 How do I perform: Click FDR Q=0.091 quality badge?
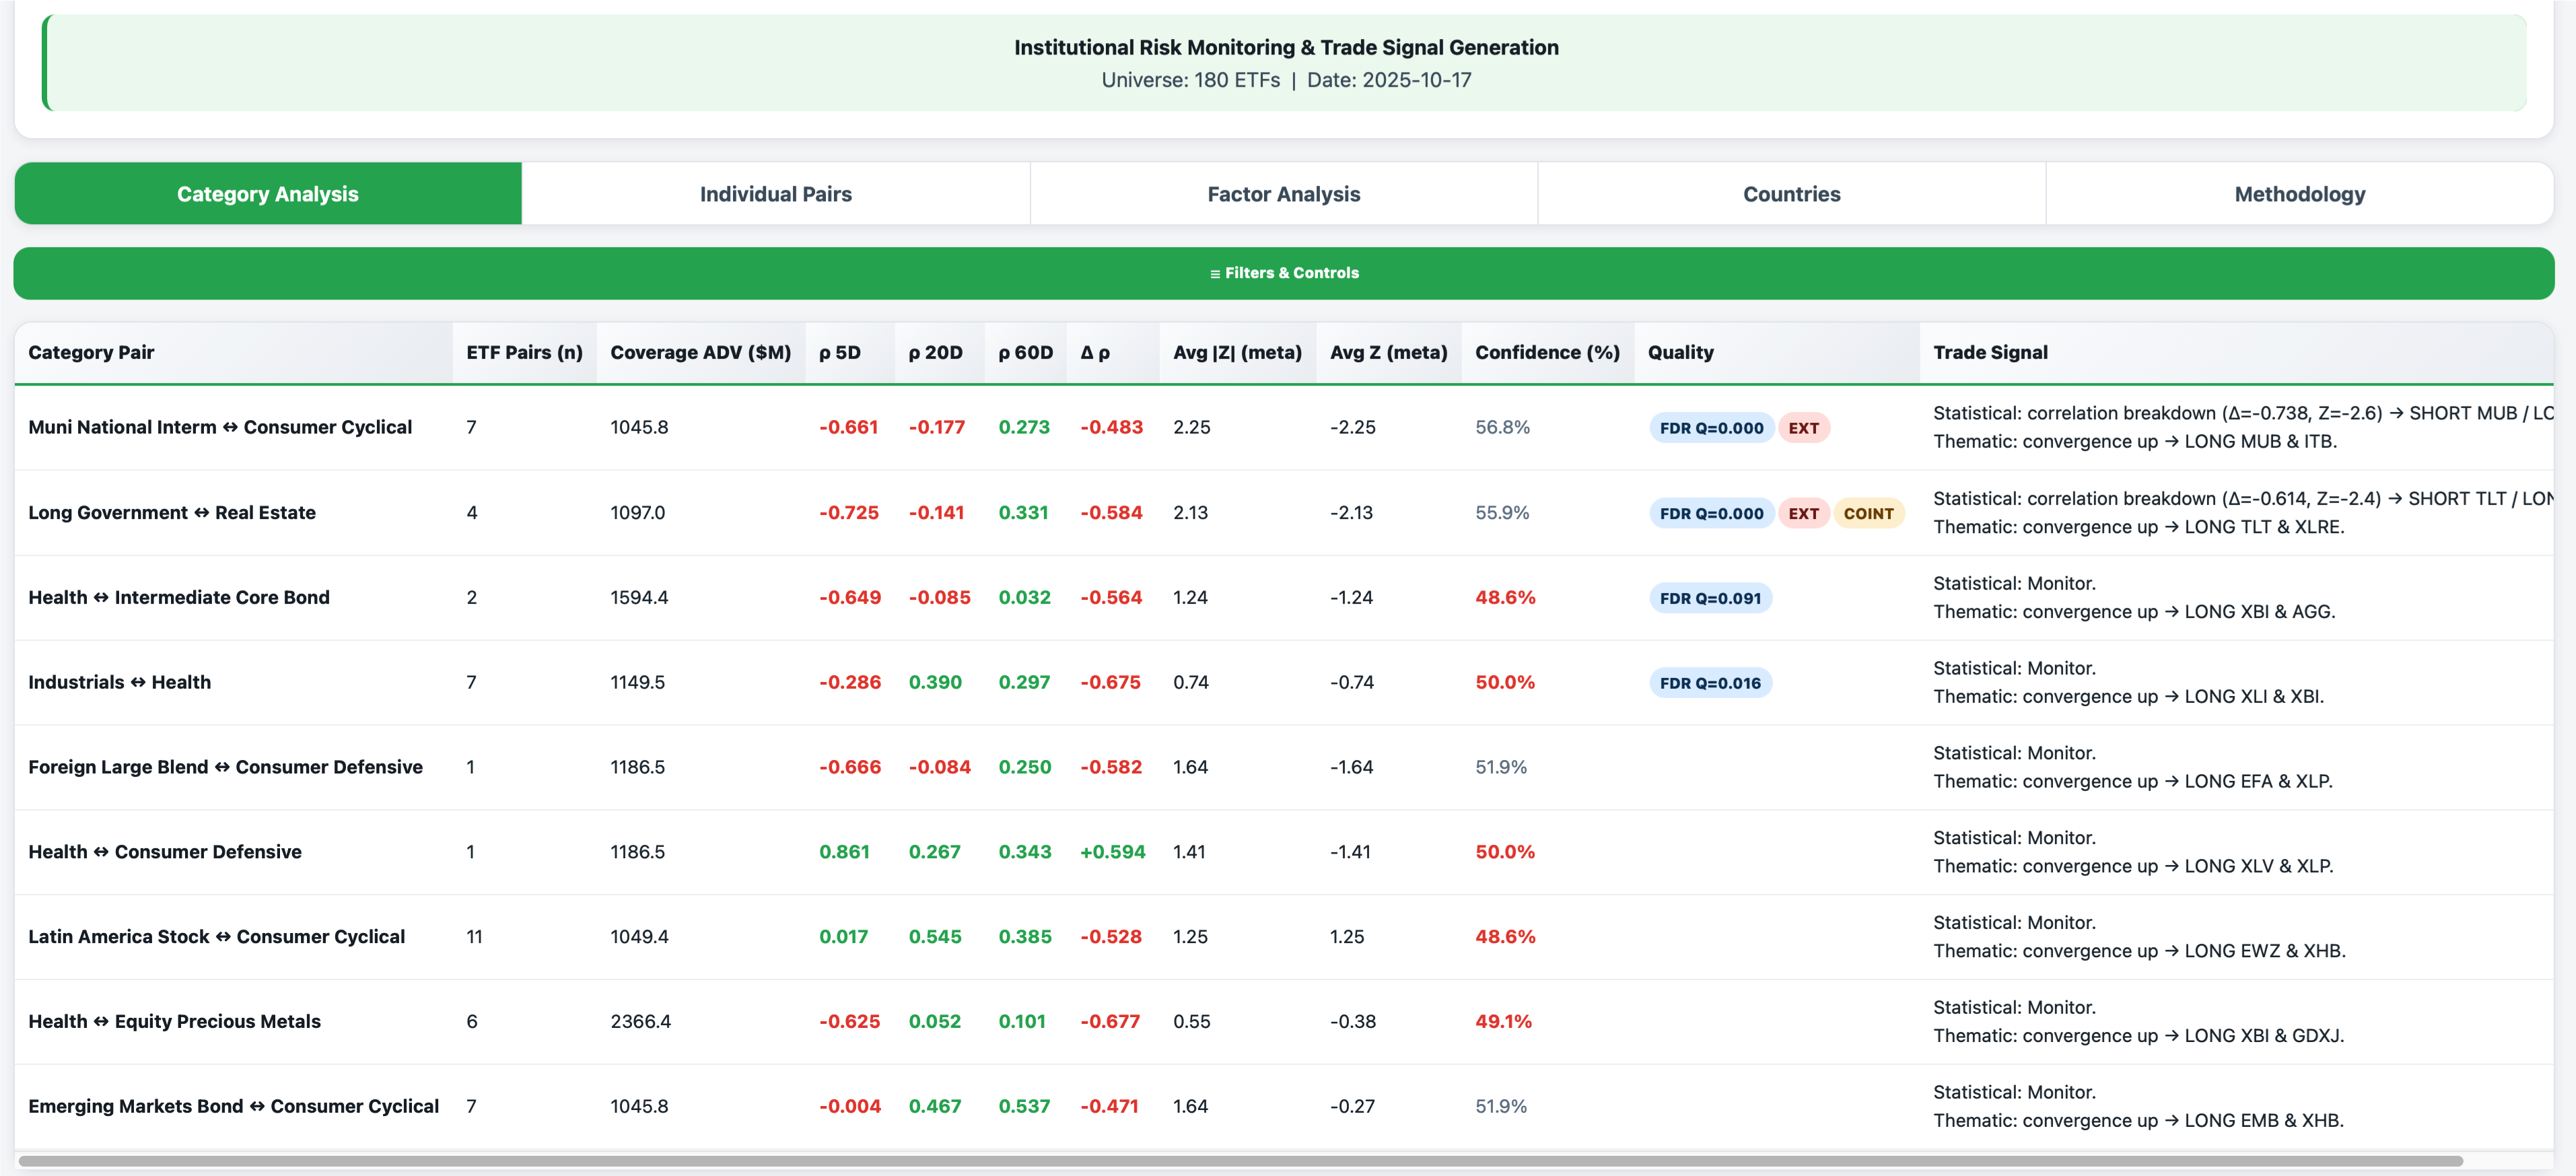pos(1710,598)
